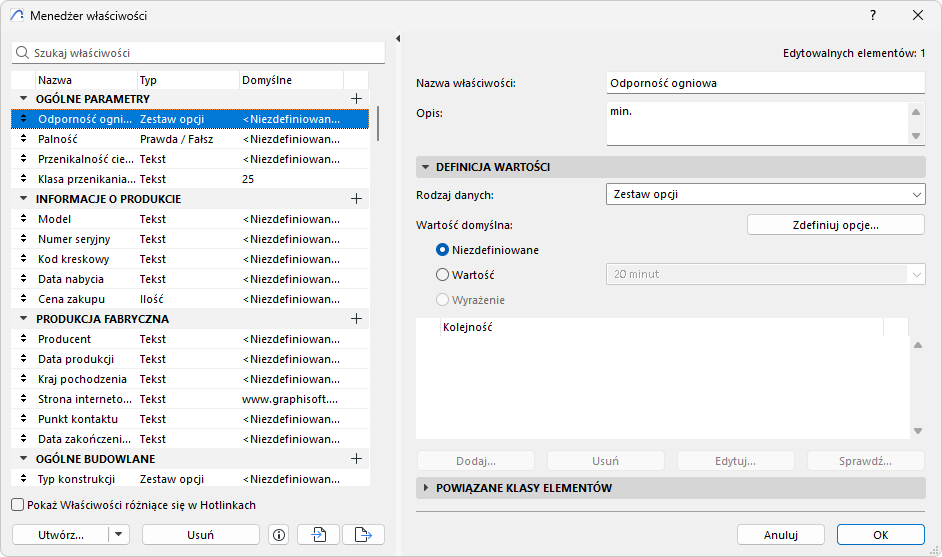The height and width of the screenshot is (557, 942).
Task: Click the info icon button
Action: [279, 535]
